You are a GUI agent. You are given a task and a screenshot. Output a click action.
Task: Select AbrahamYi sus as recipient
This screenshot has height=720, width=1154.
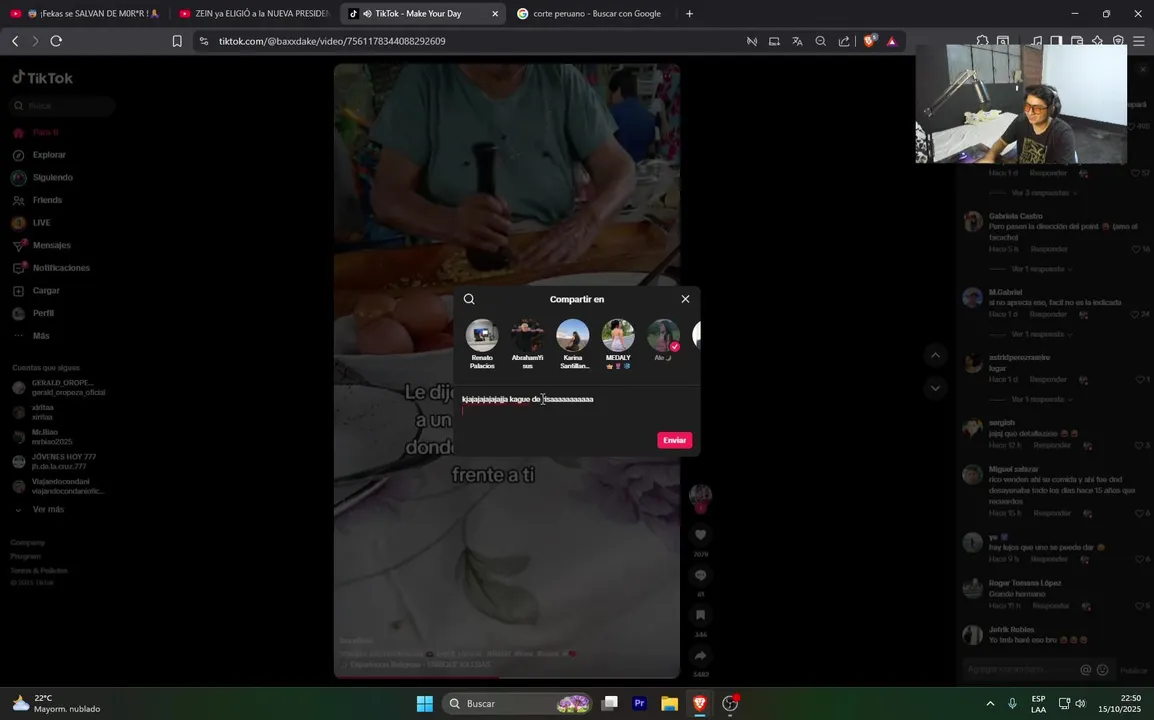[528, 344]
